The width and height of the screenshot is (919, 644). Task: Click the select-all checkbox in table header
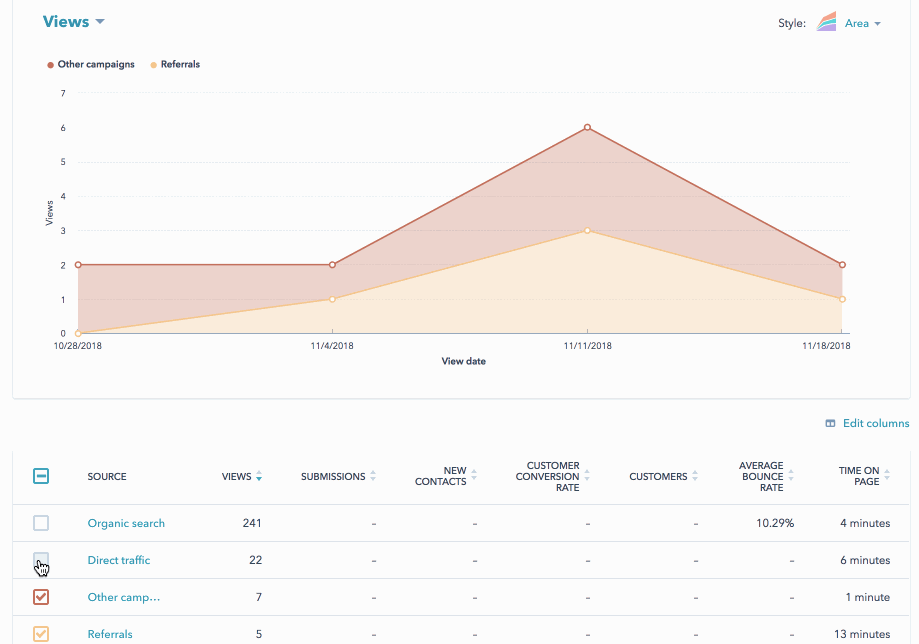[x=41, y=477]
